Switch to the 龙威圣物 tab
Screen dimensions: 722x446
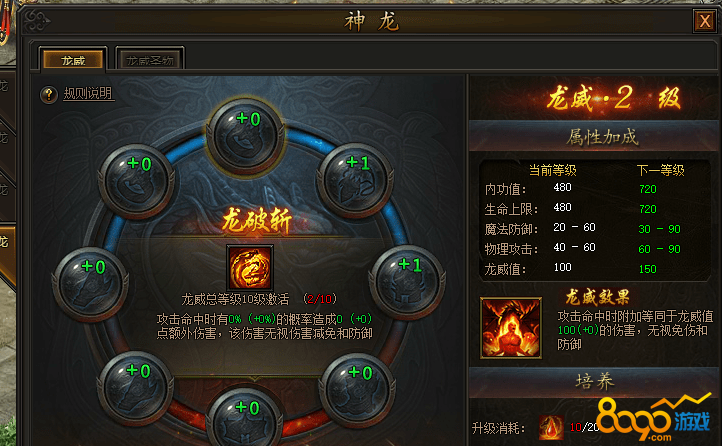[x=150, y=60]
